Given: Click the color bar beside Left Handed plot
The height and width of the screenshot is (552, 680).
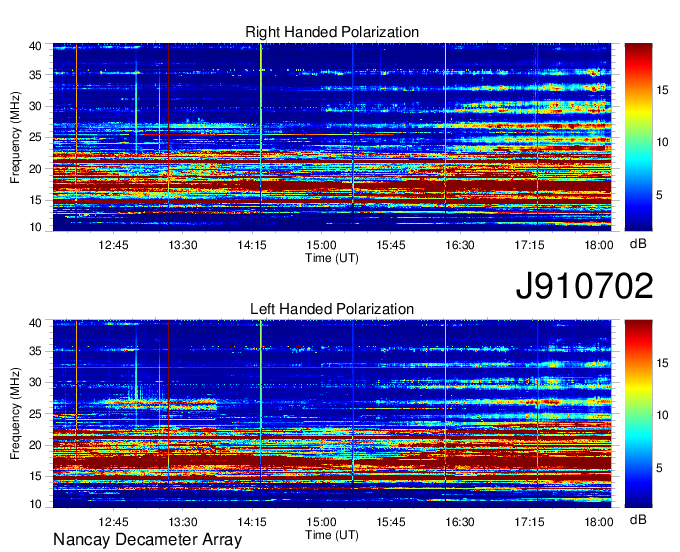Looking at the screenshot, I should click(638, 414).
